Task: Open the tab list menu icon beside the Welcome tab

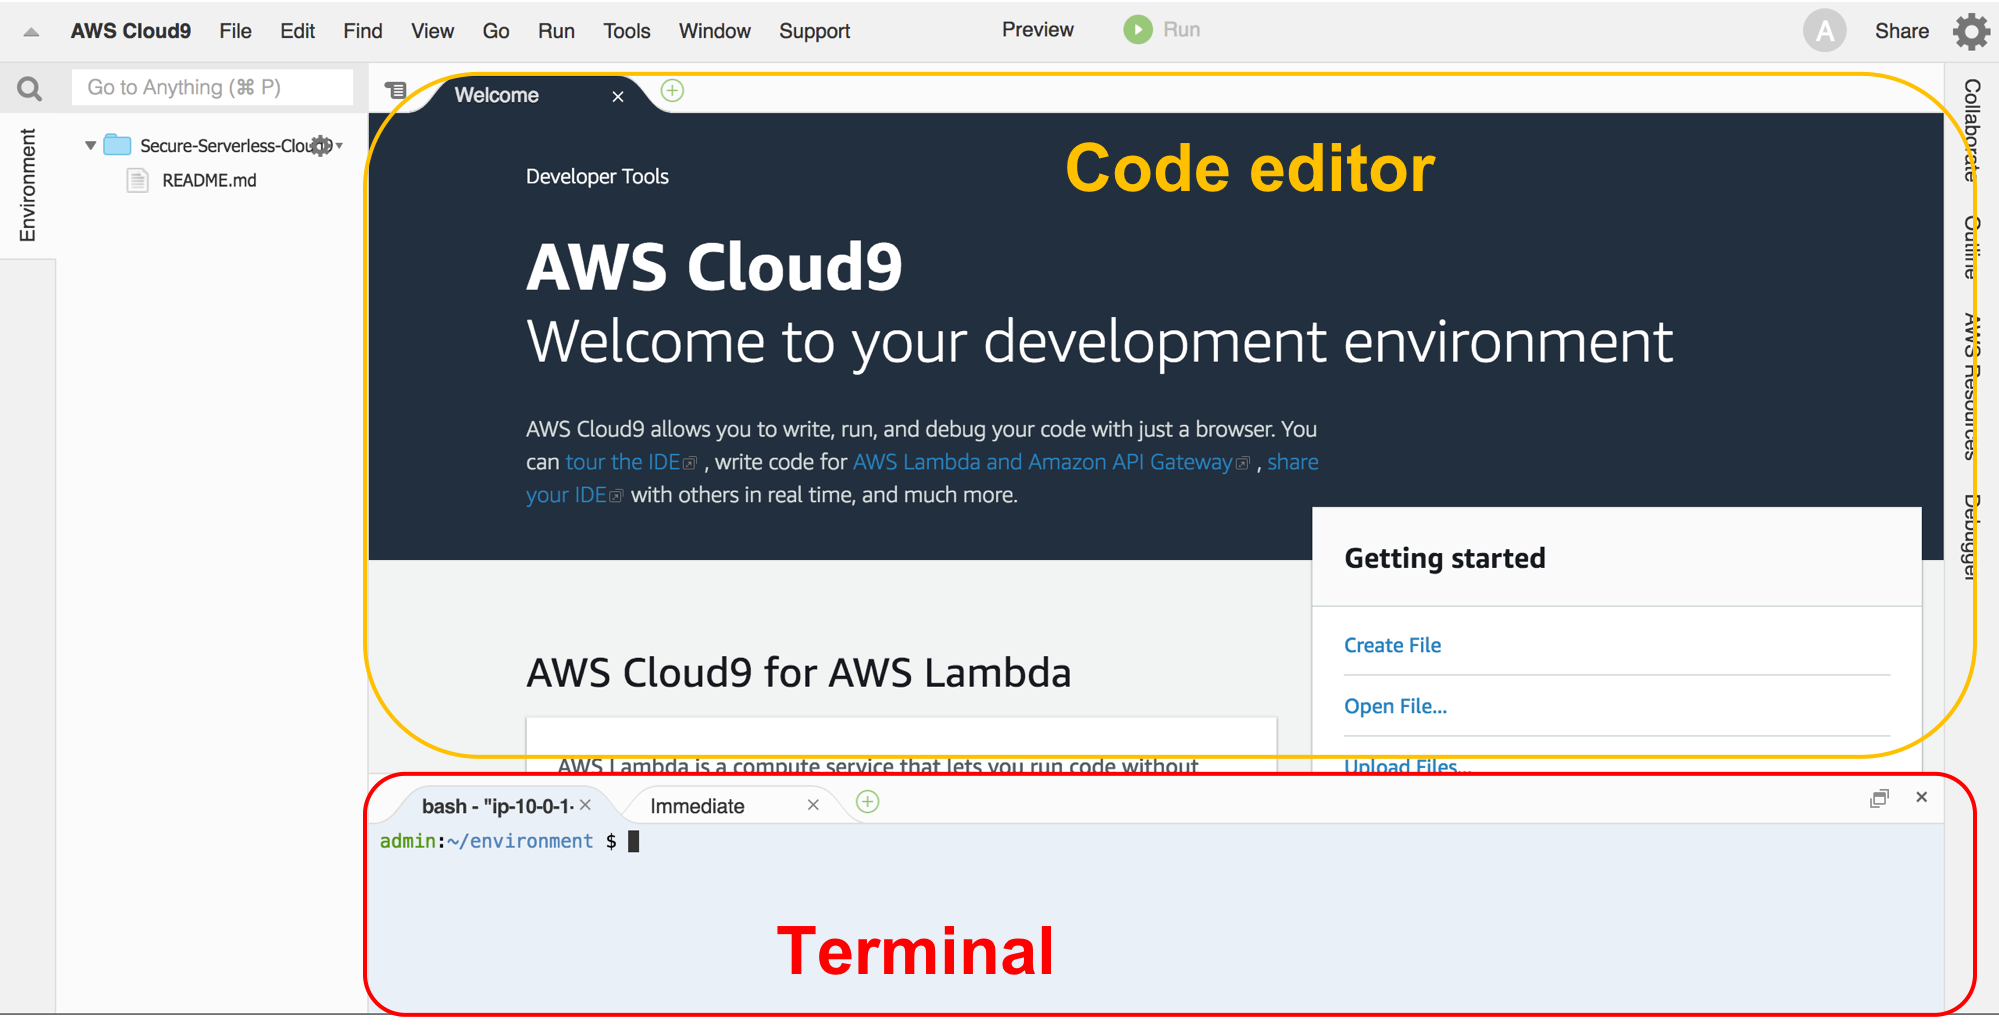Action: click(x=396, y=91)
